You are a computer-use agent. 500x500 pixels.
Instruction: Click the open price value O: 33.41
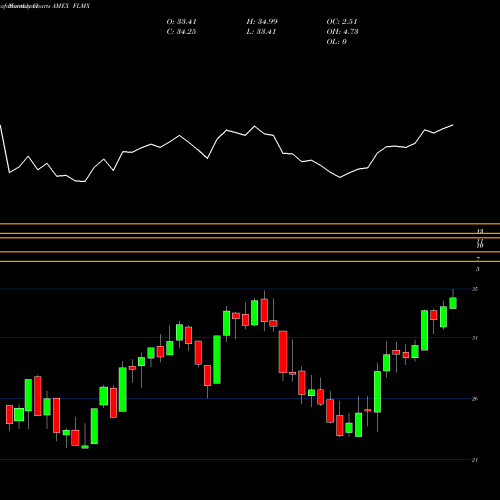point(181,22)
